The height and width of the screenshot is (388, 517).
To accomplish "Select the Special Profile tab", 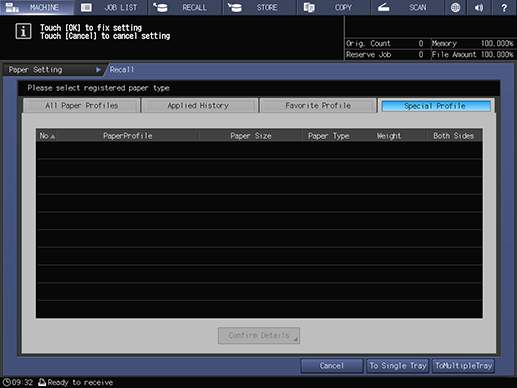I will pyautogui.click(x=436, y=106).
